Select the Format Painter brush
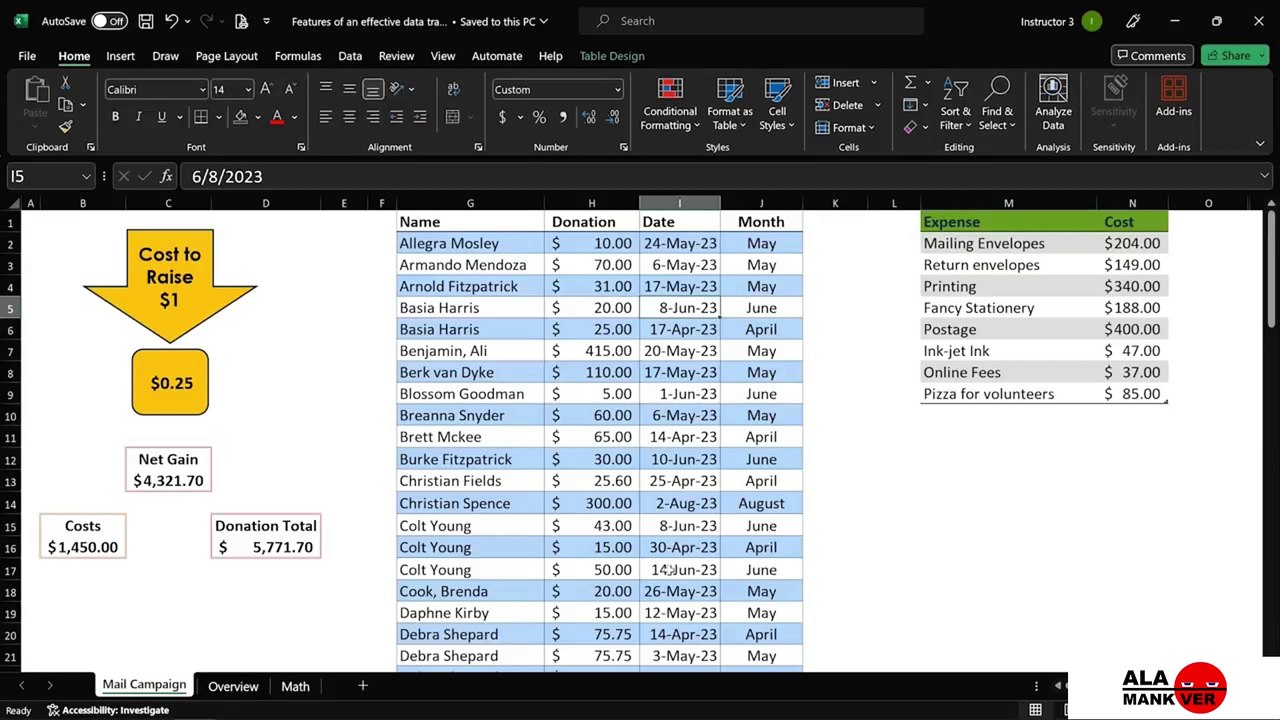The width and height of the screenshot is (1280, 720). click(65, 127)
